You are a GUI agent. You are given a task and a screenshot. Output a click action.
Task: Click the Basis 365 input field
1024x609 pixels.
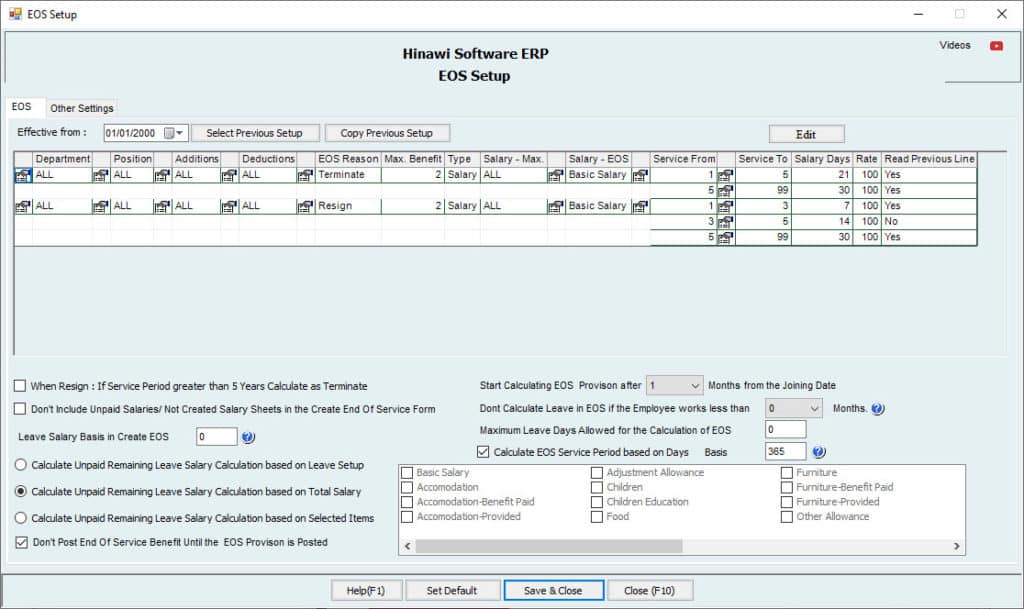[x=785, y=451]
